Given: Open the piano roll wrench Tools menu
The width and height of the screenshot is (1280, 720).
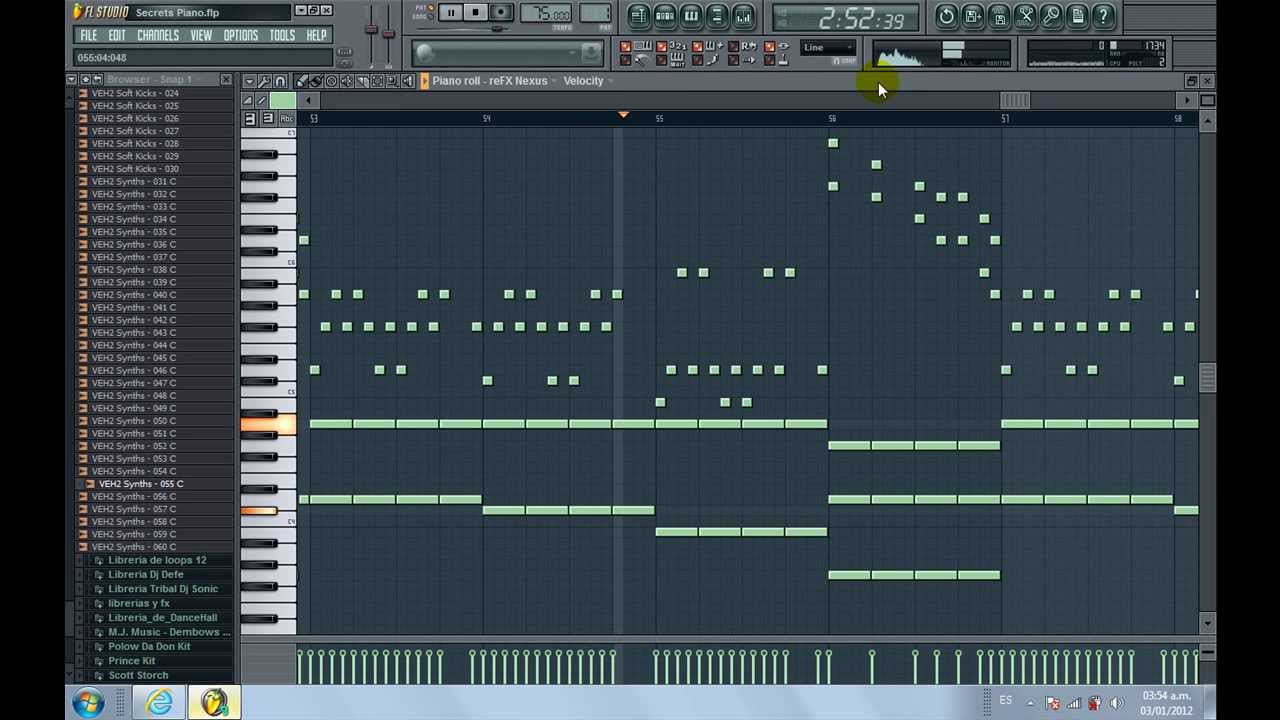Looking at the screenshot, I should pyautogui.click(x=264, y=81).
